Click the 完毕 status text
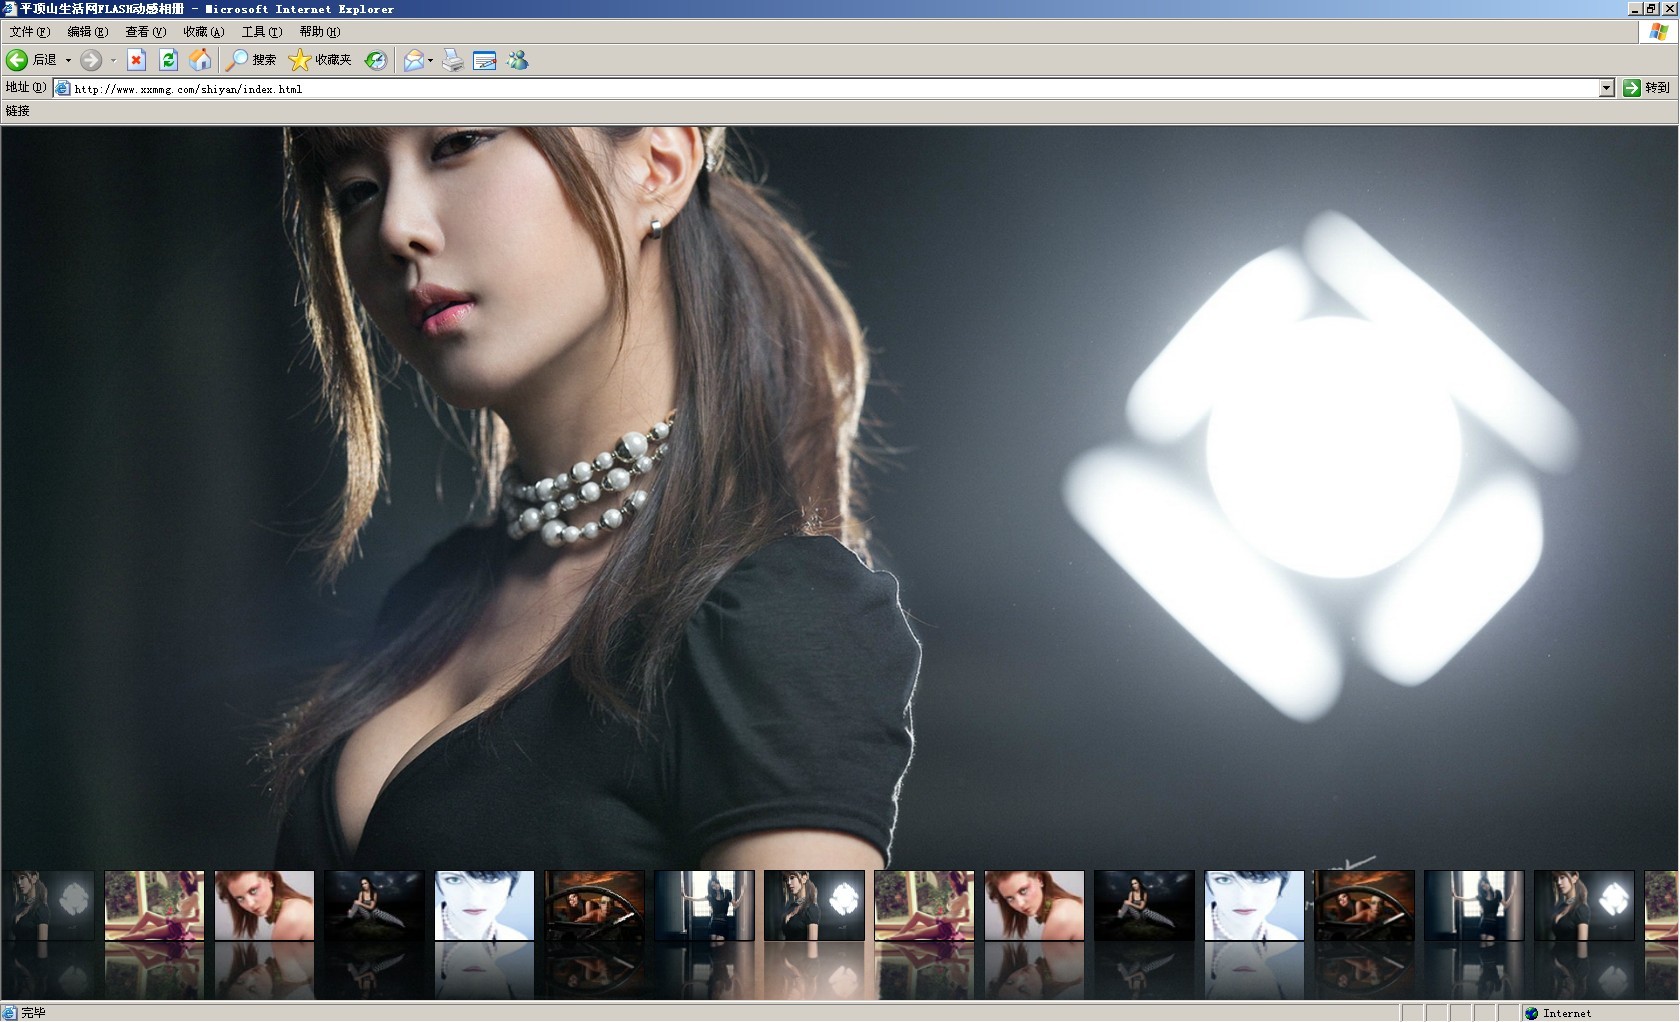Image resolution: width=1680 pixels, height=1022 pixels. (33, 1013)
